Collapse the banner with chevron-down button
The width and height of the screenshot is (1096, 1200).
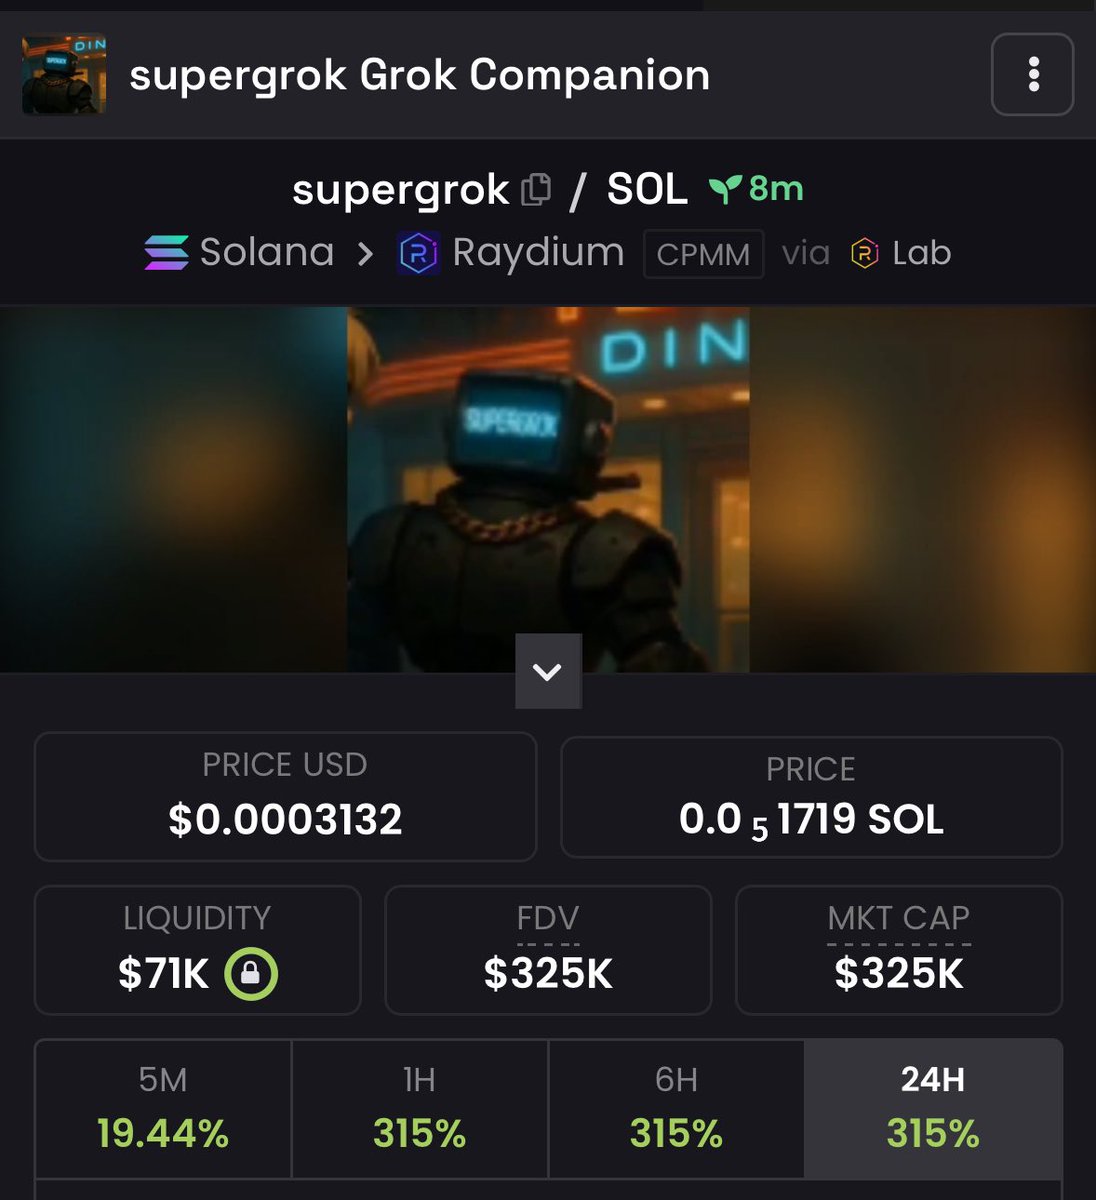[548, 671]
